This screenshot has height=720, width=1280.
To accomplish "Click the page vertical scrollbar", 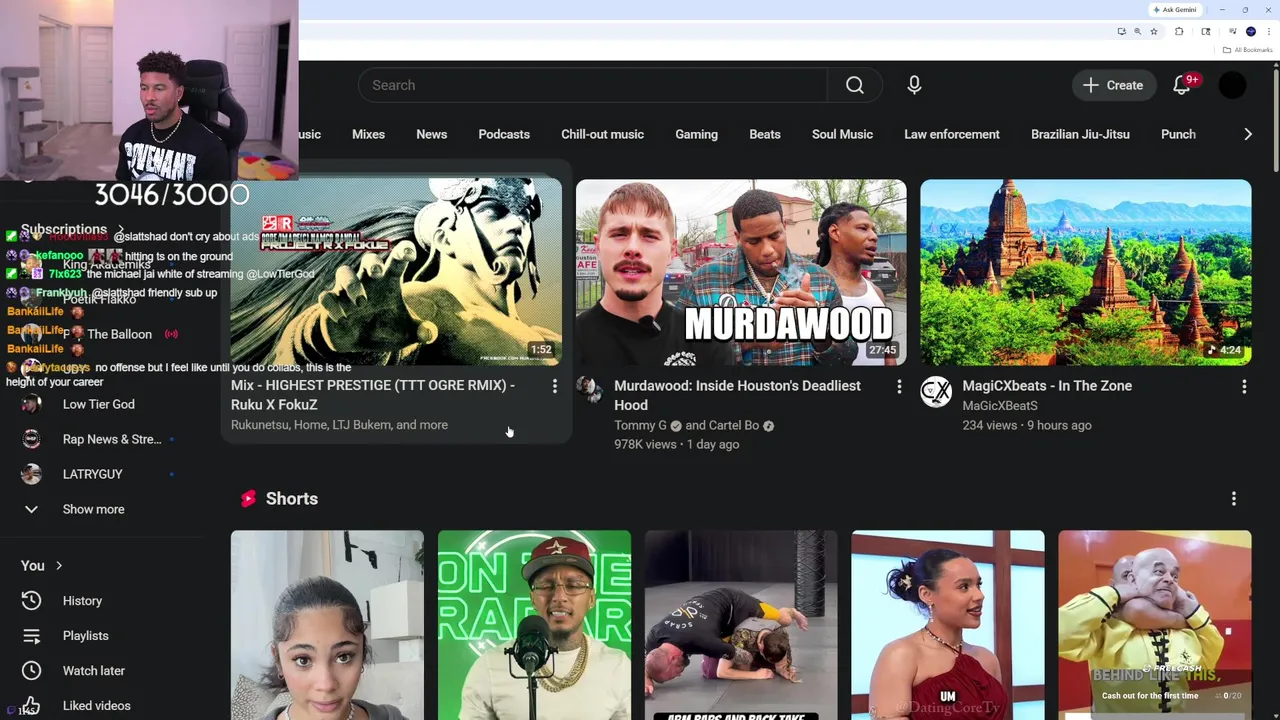I will (1275, 120).
